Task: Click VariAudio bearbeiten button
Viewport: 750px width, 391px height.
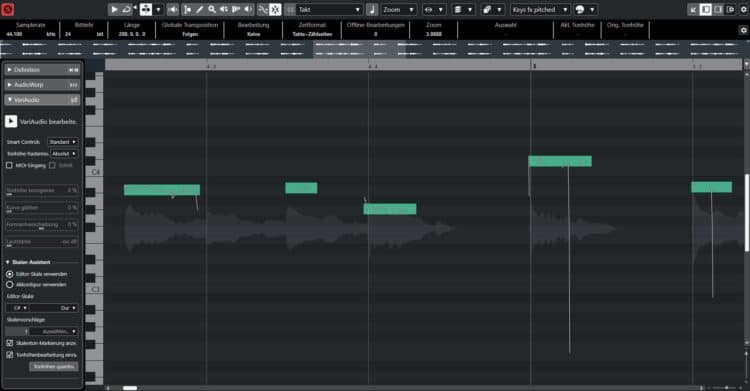Action: (x=11, y=122)
